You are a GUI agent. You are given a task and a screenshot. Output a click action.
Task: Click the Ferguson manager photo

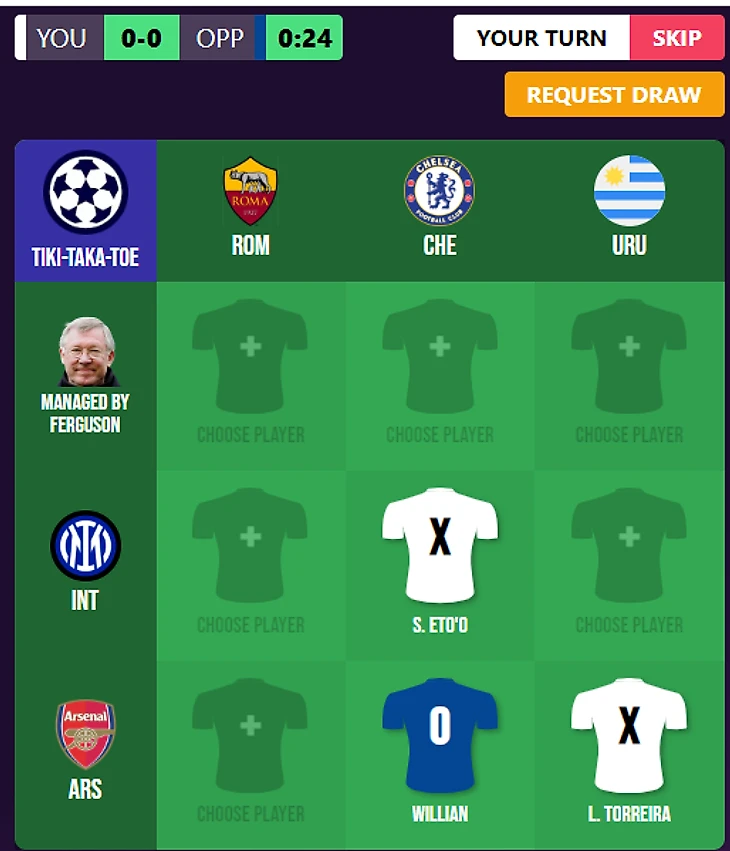click(87, 351)
